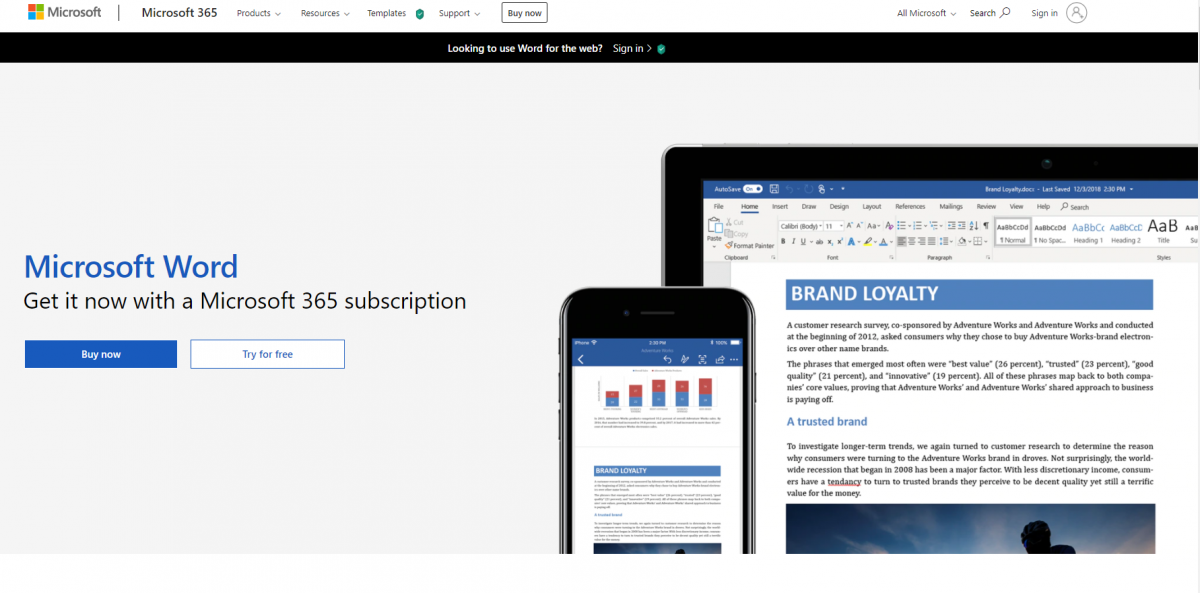This screenshot has height=593, width=1200.
Task: Click the bullet list icon in ribbon
Action: 902,226
